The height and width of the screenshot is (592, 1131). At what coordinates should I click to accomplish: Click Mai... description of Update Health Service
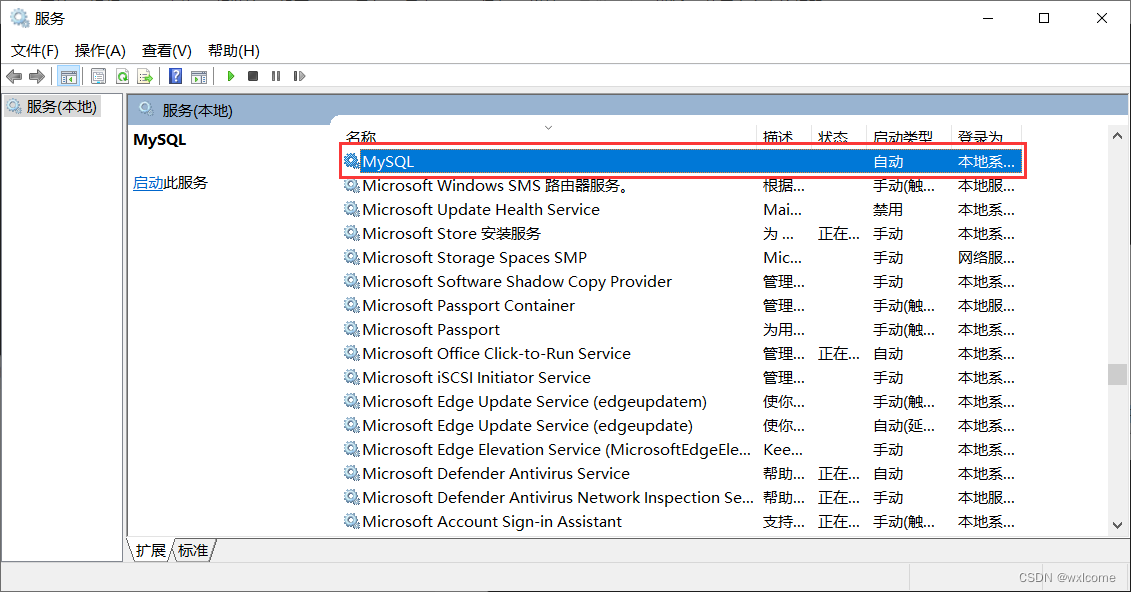tap(783, 209)
